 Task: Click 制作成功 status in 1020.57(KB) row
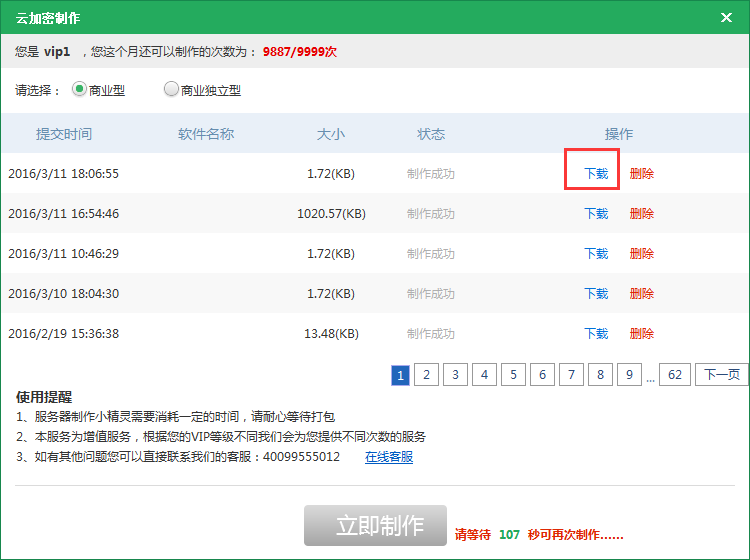[431, 214]
